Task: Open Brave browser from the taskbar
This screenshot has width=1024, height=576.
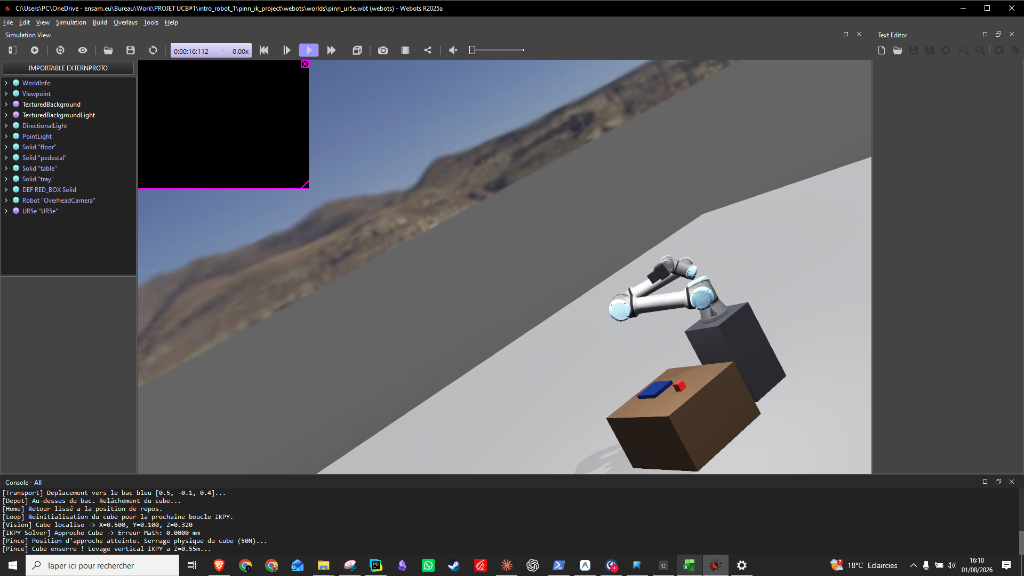Action: coord(219,566)
